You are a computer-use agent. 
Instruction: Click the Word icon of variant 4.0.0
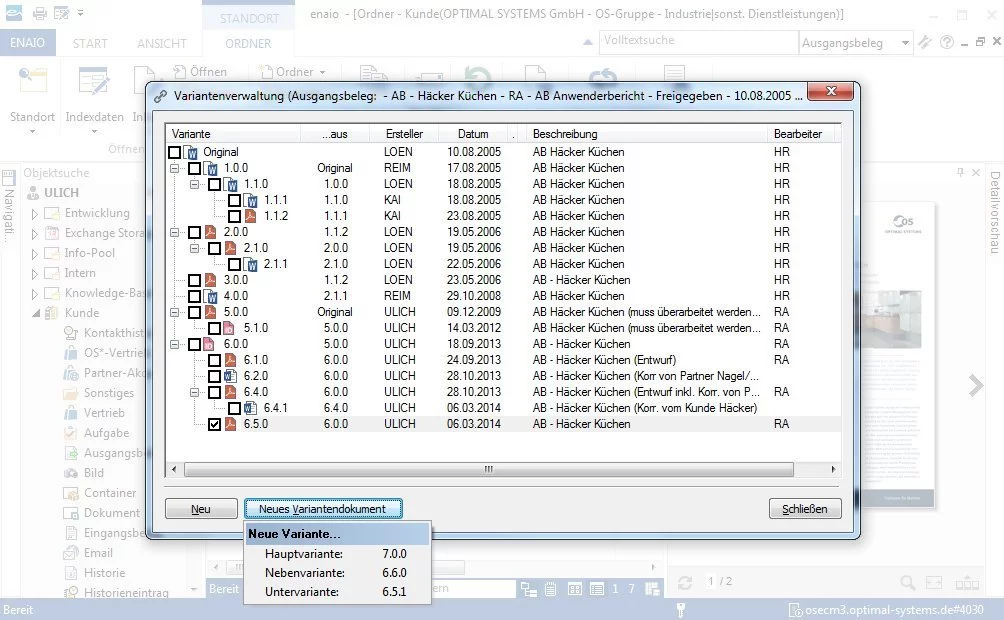click(x=211, y=297)
